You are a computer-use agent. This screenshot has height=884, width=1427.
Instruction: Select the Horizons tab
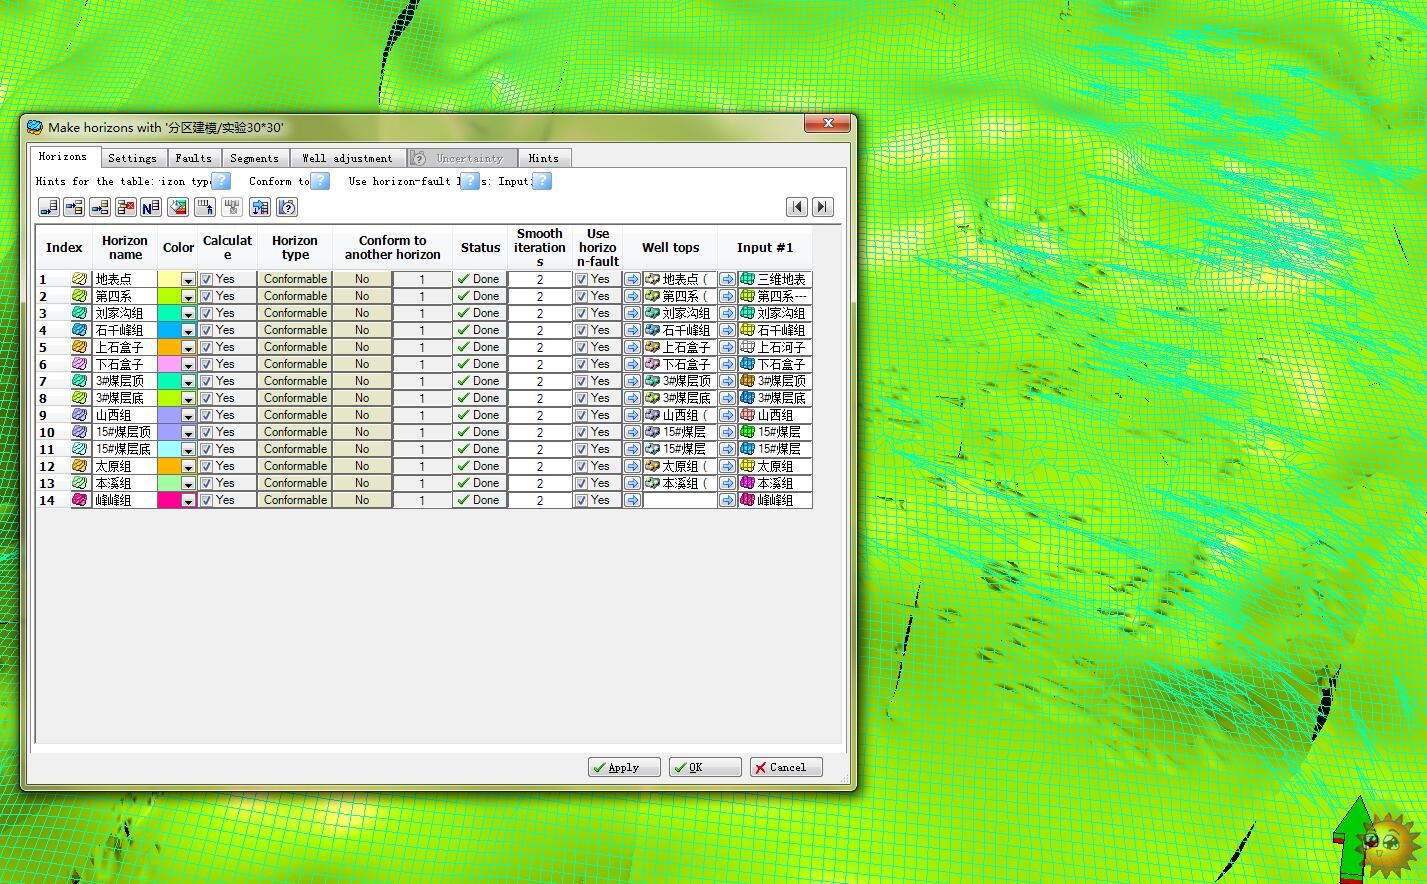tap(63, 157)
